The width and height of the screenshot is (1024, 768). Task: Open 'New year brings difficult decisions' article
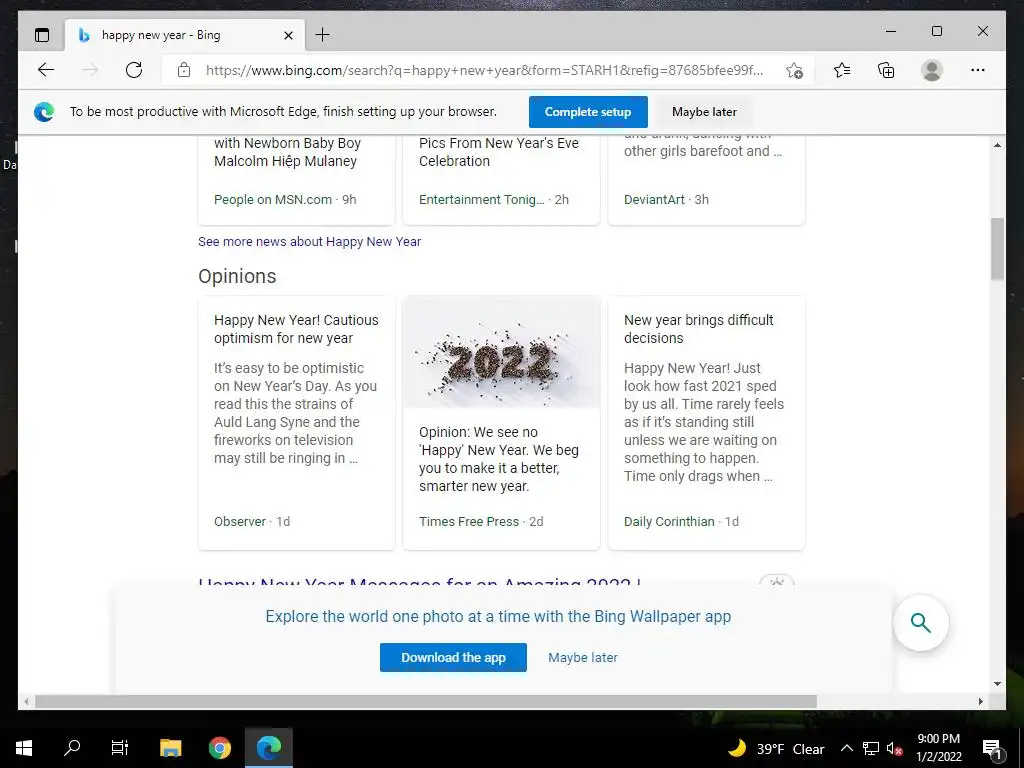click(x=698, y=329)
